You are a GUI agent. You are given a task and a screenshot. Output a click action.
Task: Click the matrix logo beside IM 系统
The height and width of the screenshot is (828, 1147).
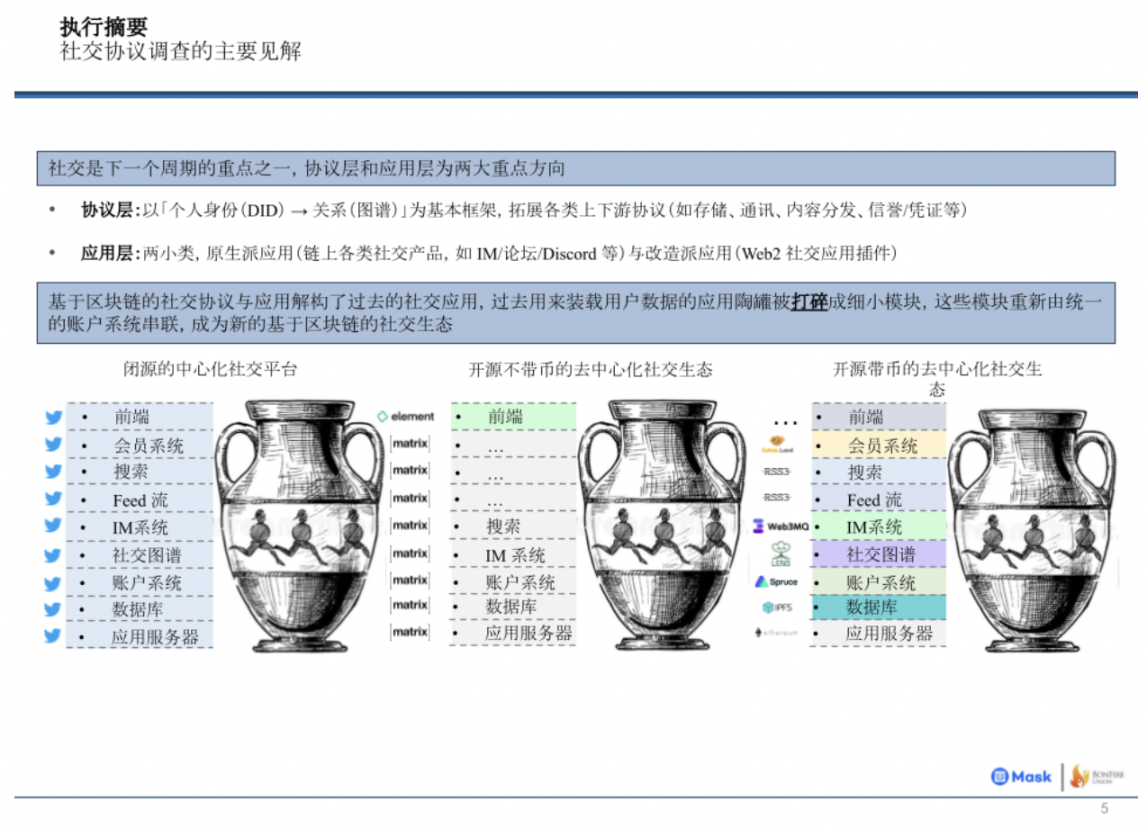(x=410, y=554)
